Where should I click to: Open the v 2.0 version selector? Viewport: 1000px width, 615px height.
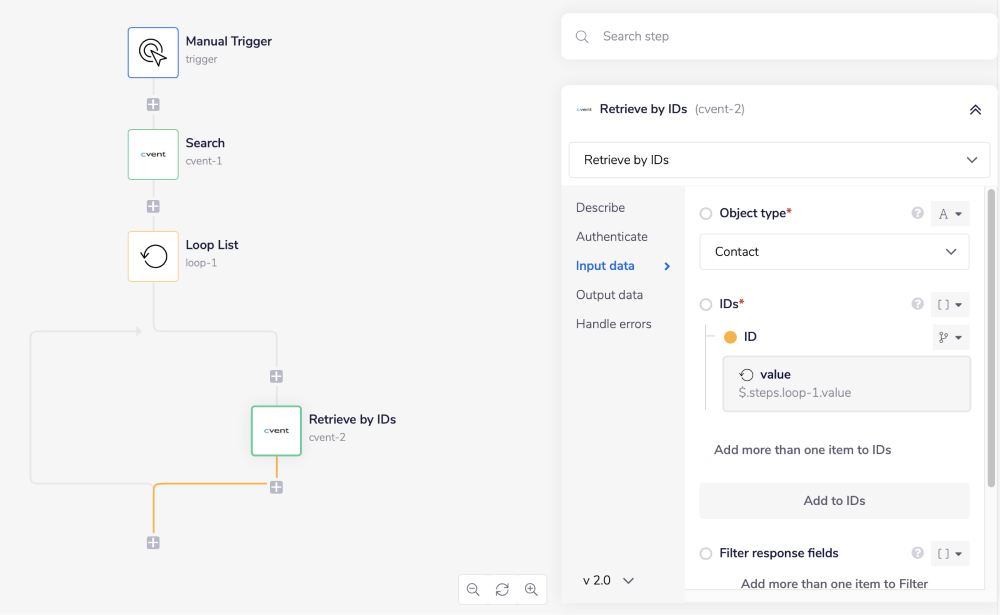coord(608,580)
